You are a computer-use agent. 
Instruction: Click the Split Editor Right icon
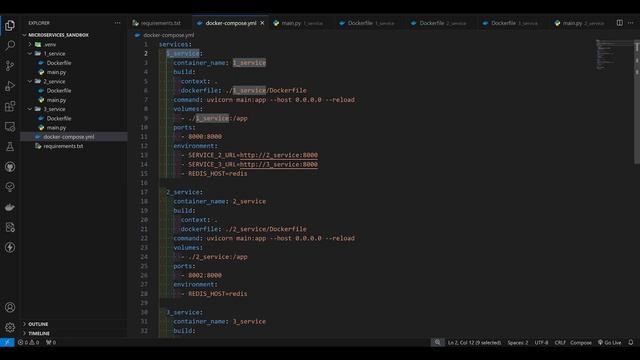[x=620, y=23]
